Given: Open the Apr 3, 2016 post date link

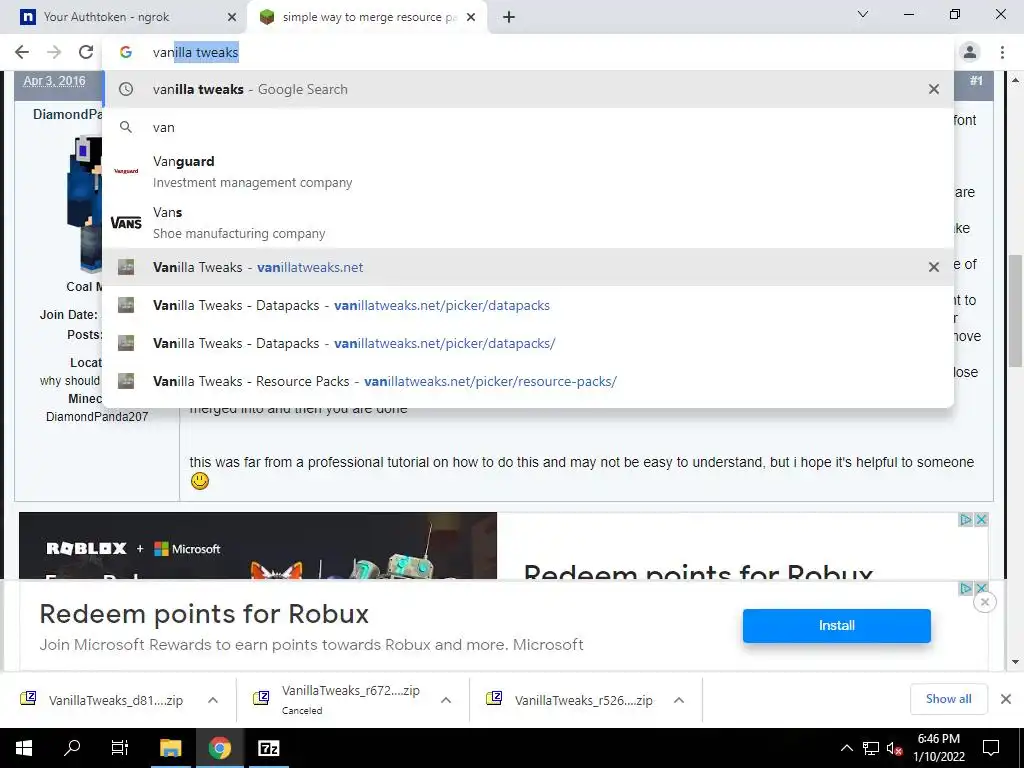Looking at the screenshot, I should pos(54,81).
